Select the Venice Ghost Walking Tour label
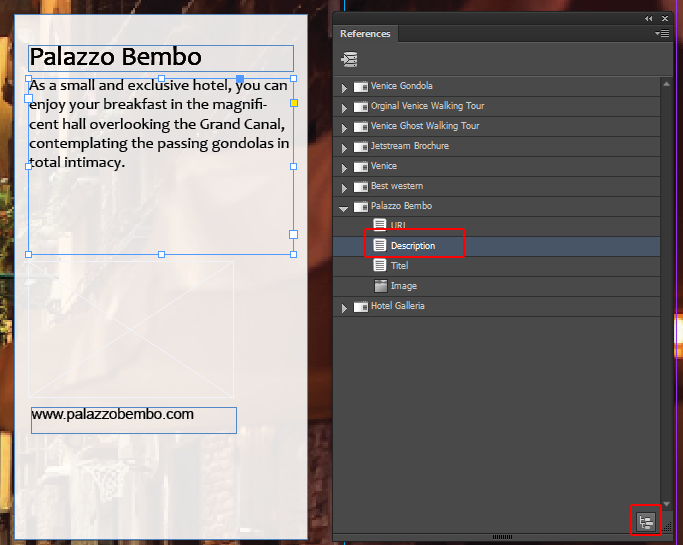 [425, 126]
